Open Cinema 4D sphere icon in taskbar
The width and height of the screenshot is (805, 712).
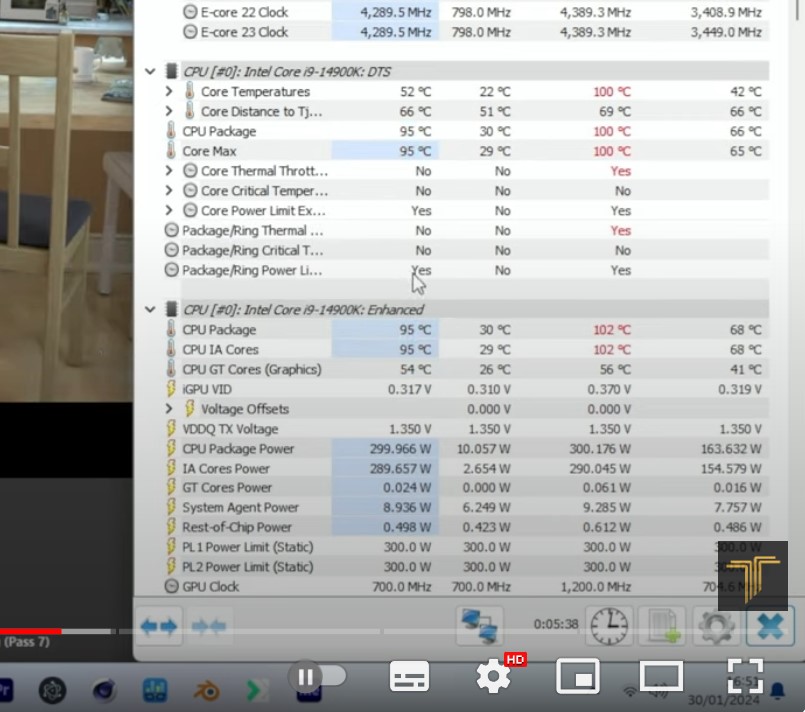pyautogui.click(x=104, y=690)
